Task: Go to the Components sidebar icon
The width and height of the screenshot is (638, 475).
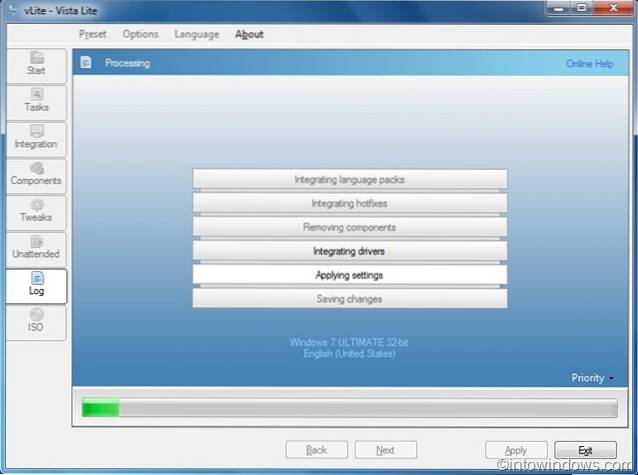Action: point(36,168)
